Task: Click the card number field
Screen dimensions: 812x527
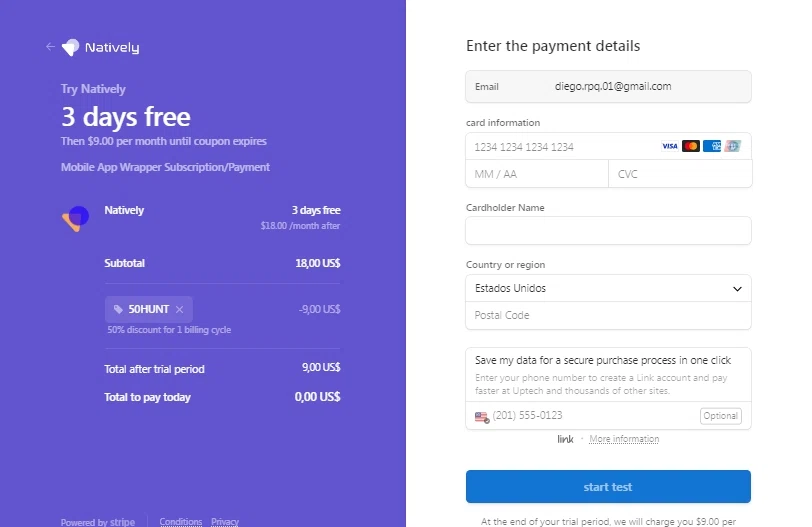Action: 562,147
